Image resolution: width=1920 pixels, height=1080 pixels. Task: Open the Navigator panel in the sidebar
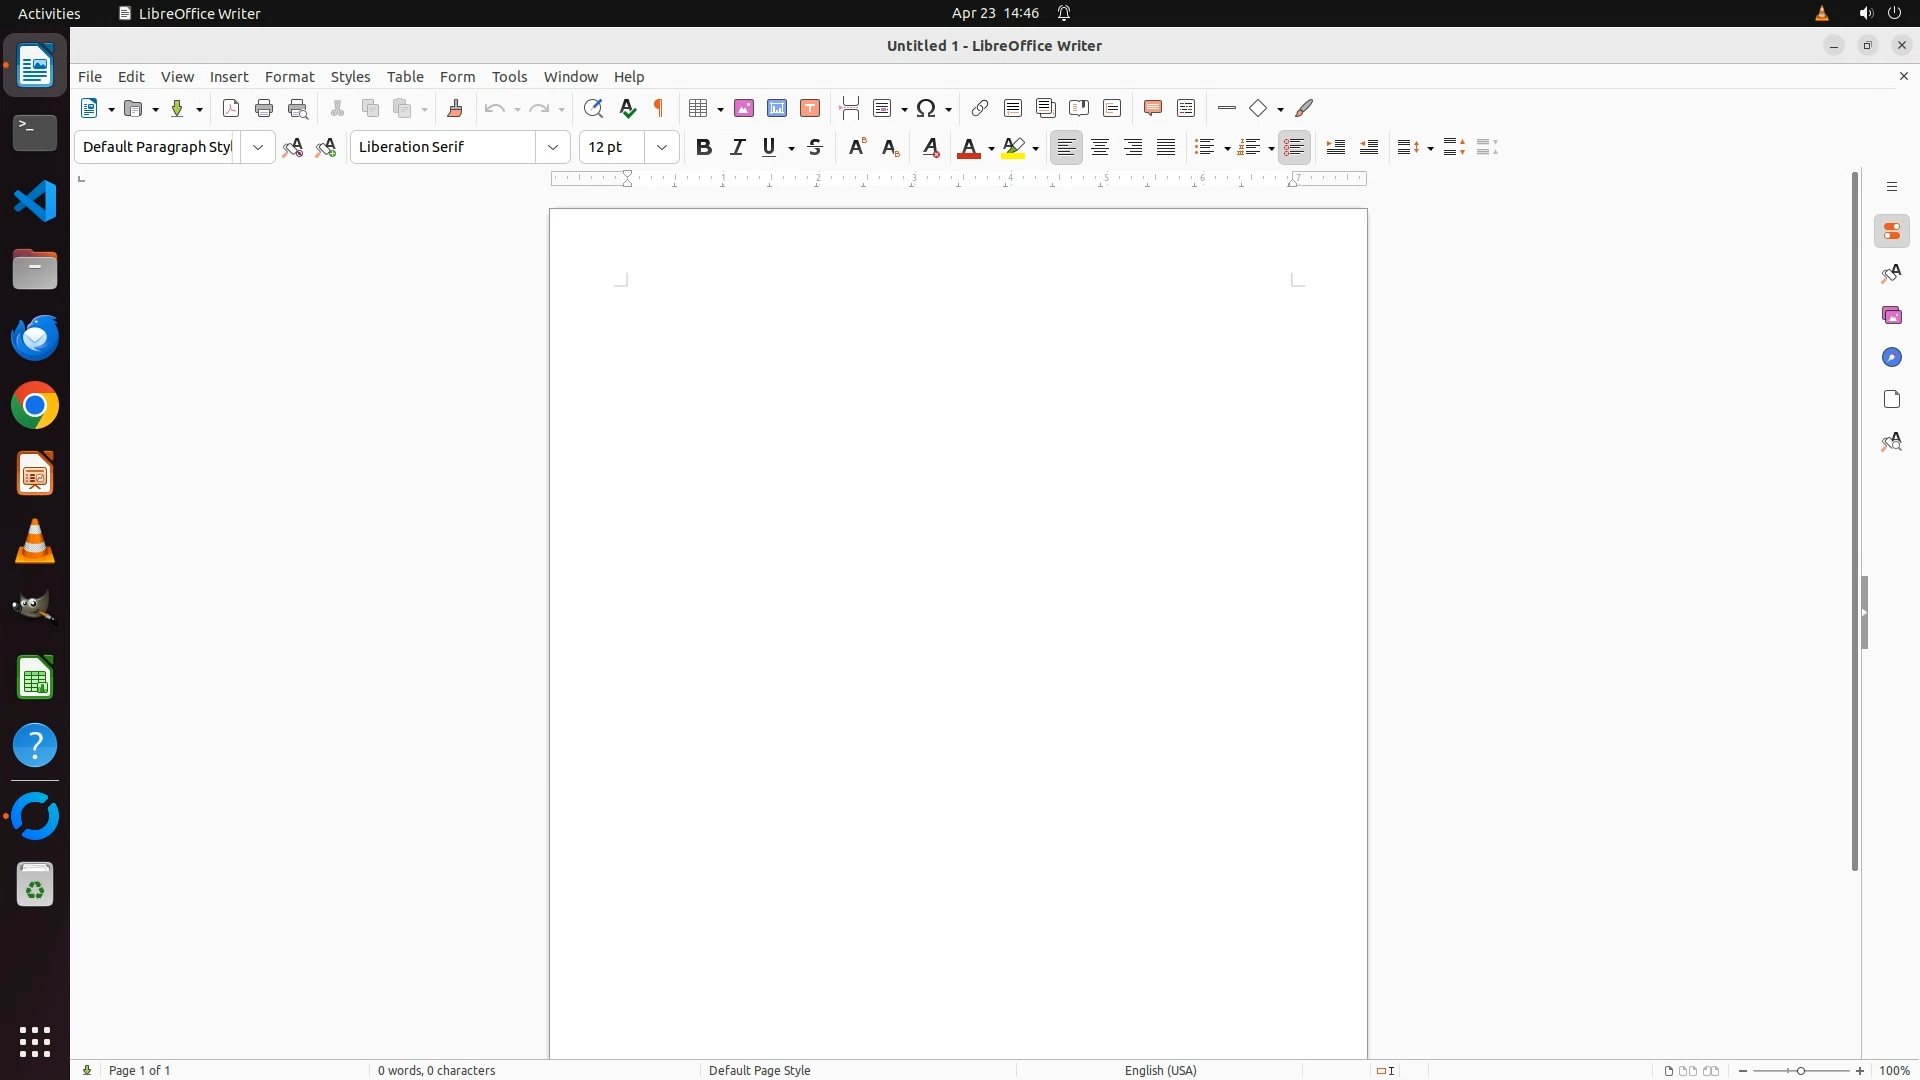coord(1891,358)
